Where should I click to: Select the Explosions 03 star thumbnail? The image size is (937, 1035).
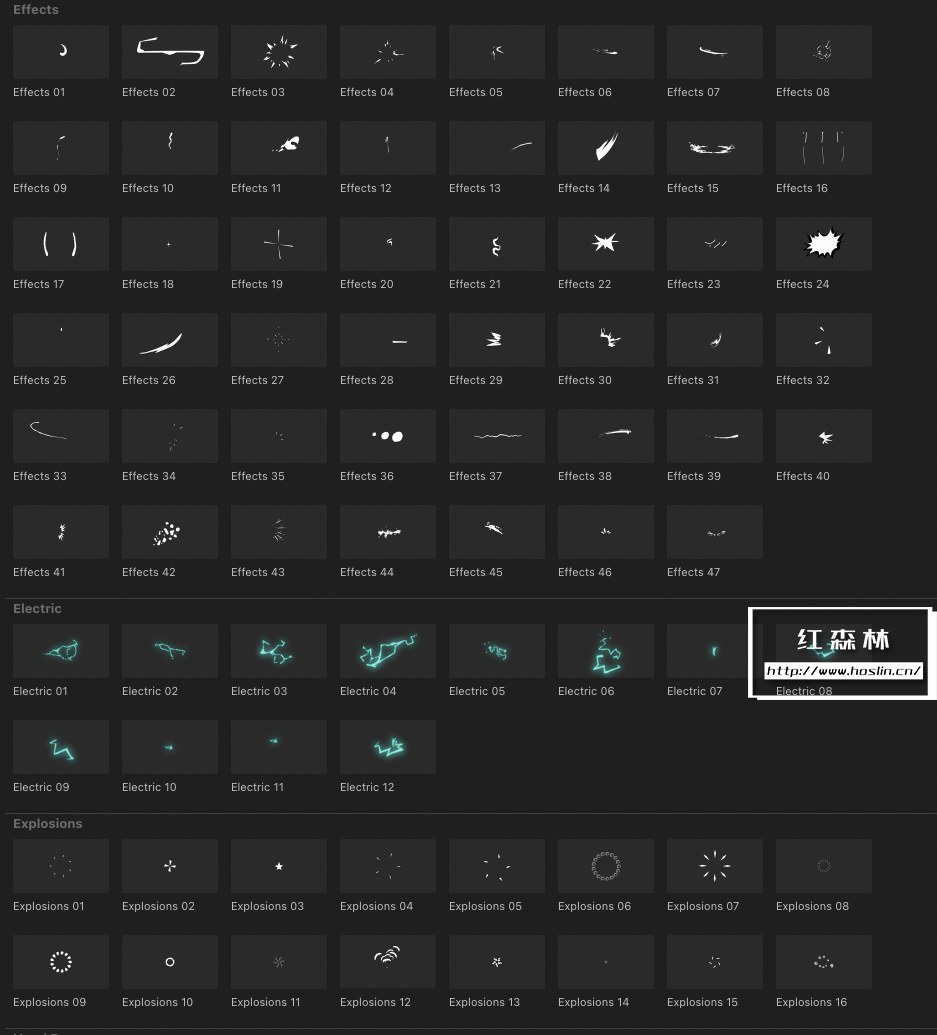(x=278, y=866)
